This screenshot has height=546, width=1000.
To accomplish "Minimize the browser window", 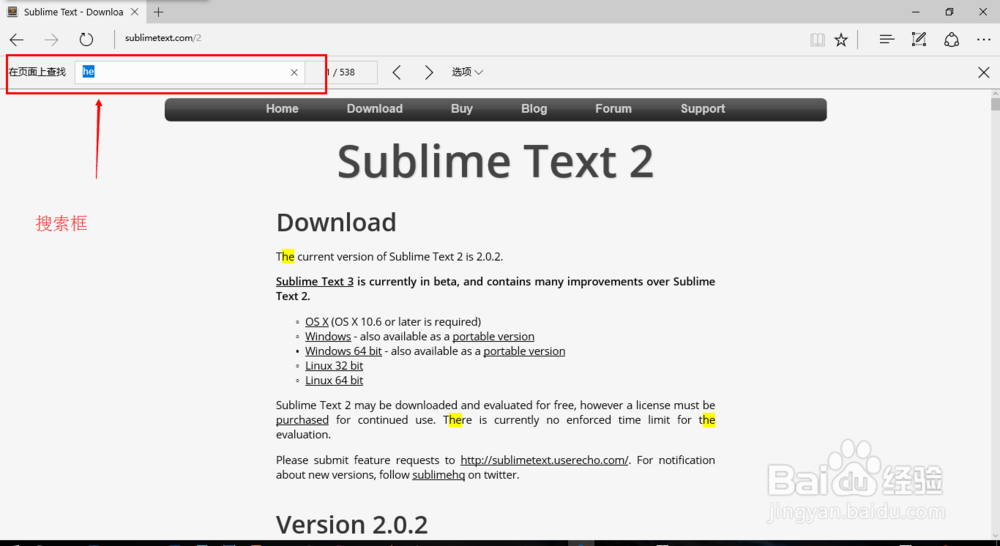I will [x=916, y=11].
